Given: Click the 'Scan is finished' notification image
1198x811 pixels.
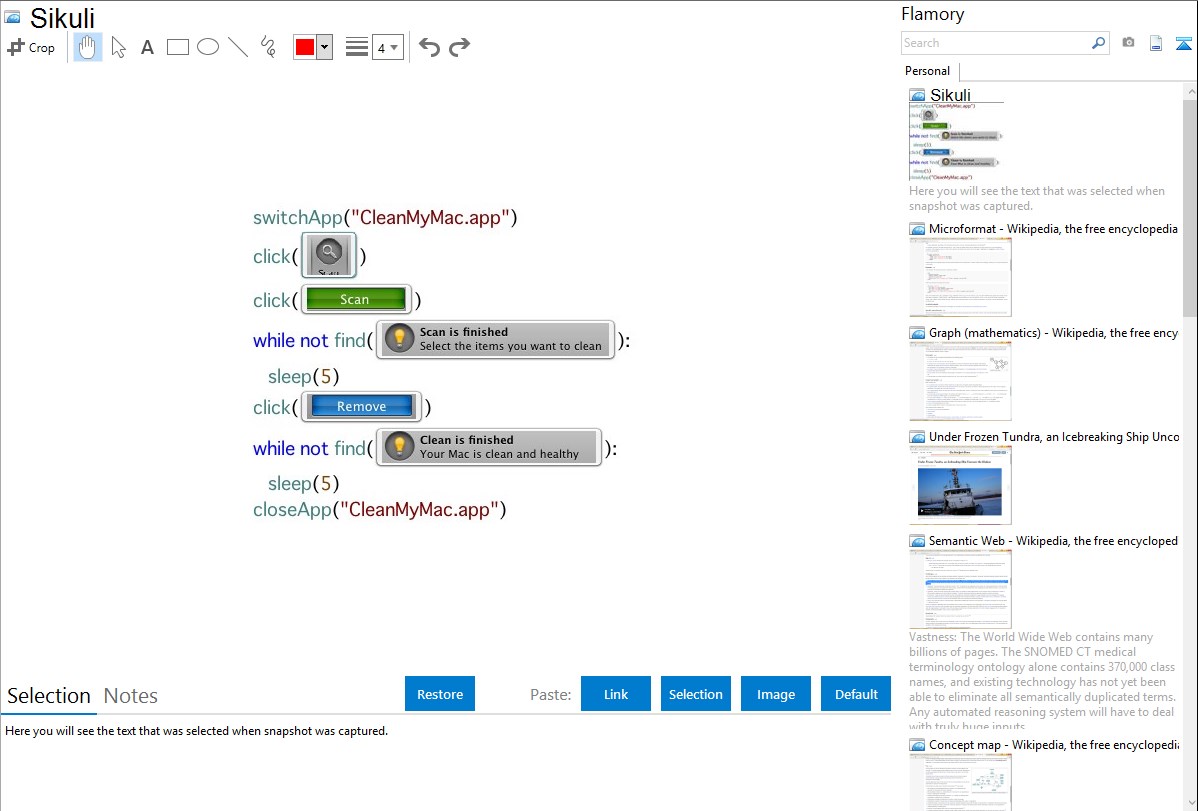Looking at the screenshot, I should [x=496, y=339].
